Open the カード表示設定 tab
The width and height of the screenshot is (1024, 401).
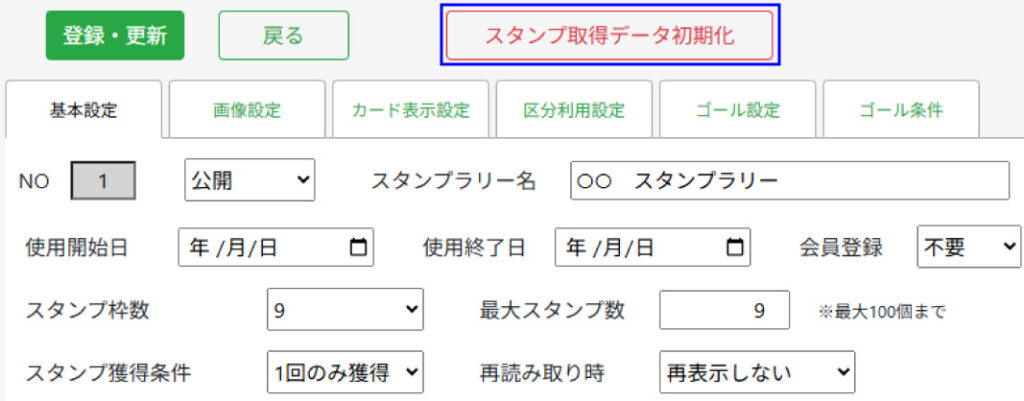[410, 110]
